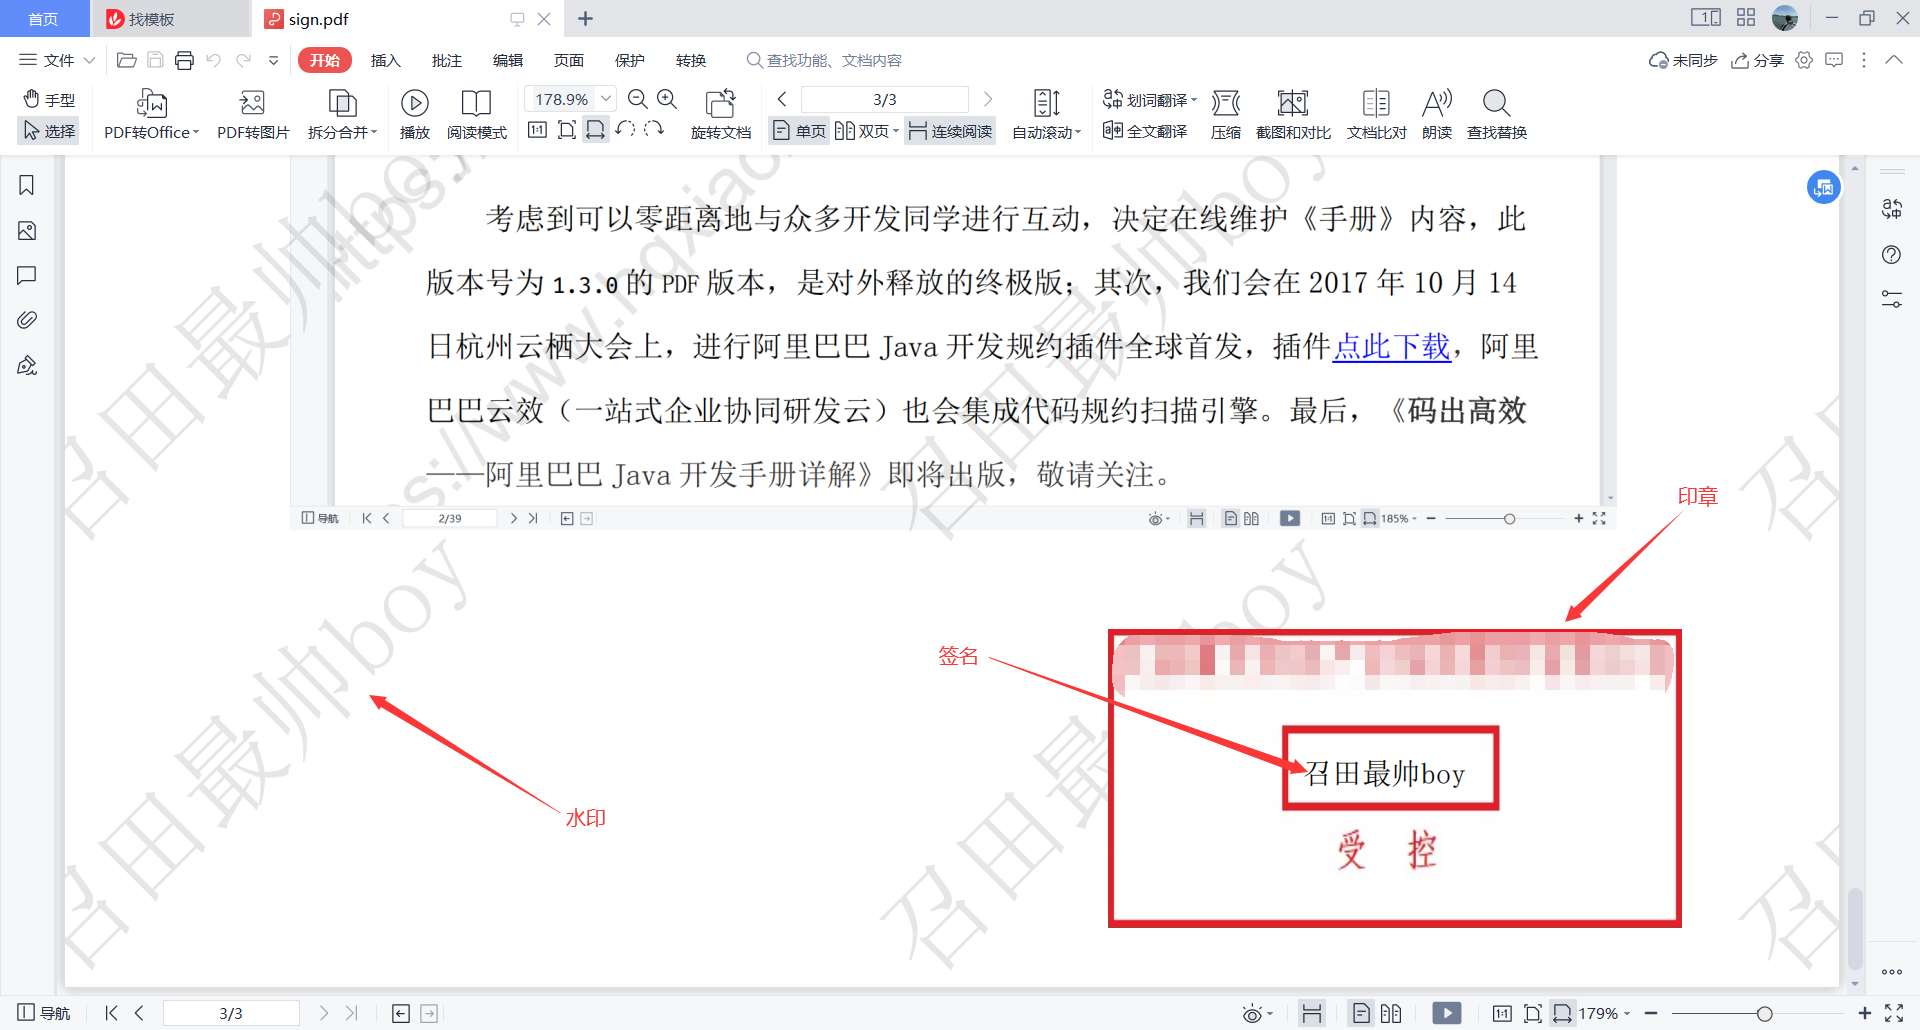Go to first page in status bar

click(x=111, y=1013)
